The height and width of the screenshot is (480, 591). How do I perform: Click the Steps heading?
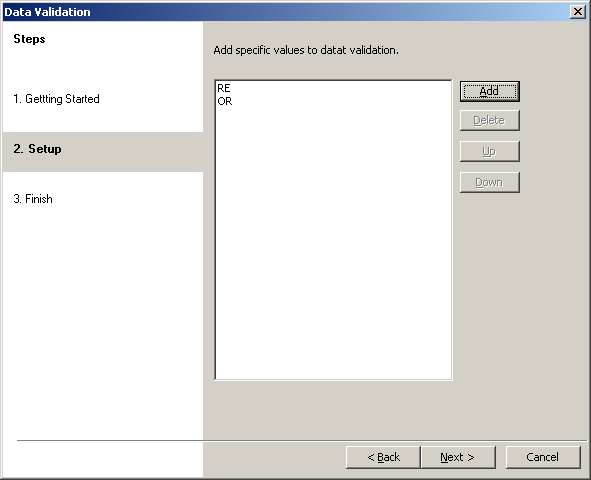pos(29,39)
